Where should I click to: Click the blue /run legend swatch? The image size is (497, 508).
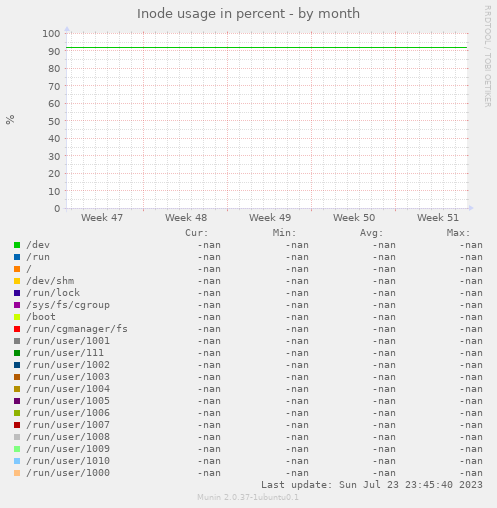(17, 257)
